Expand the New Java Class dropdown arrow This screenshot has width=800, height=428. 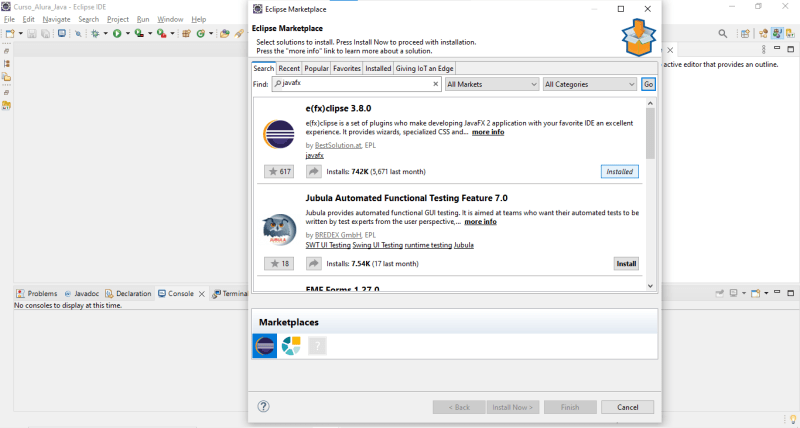coord(211,34)
